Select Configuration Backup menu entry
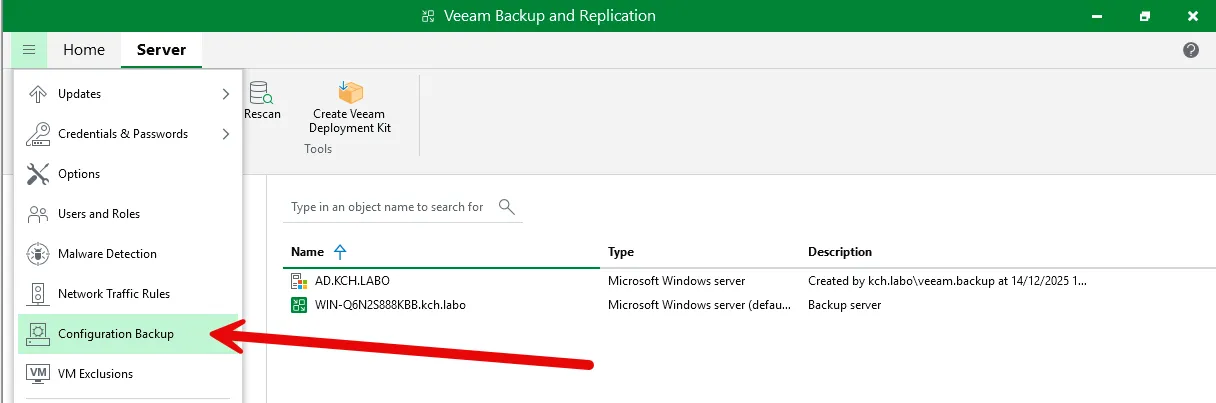 116,334
